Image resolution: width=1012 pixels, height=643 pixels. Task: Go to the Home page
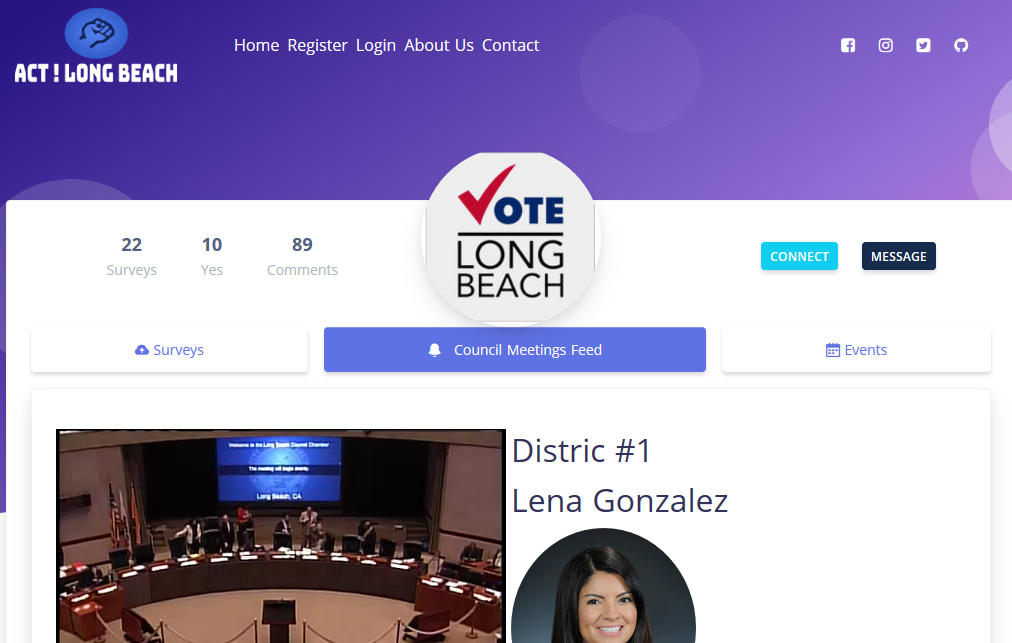click(256, 45)
